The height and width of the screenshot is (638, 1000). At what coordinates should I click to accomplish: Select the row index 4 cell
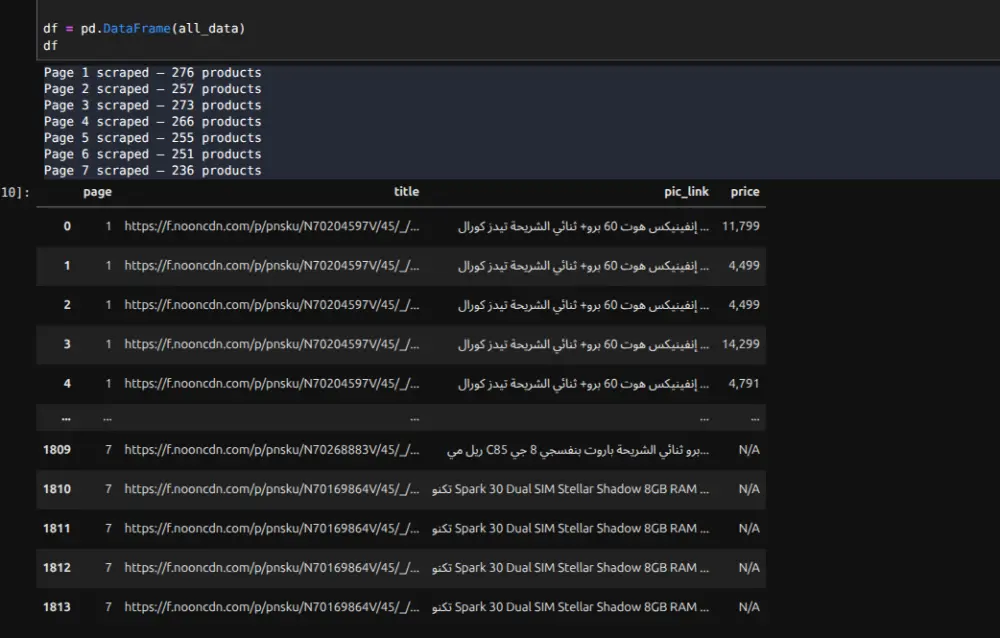click(67, 383)
